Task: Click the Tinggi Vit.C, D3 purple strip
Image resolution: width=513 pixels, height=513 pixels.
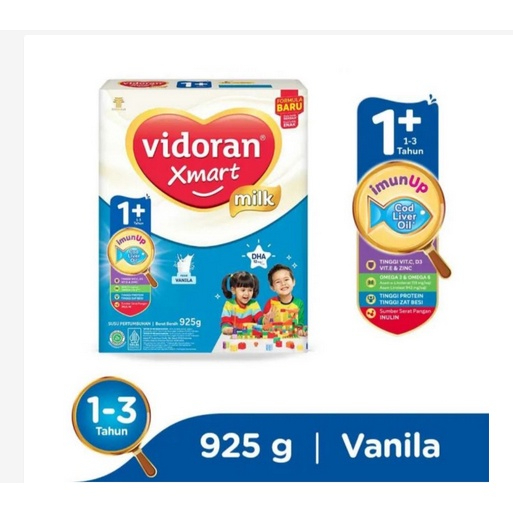Action: pyautogui.click(x=397, y=265)
